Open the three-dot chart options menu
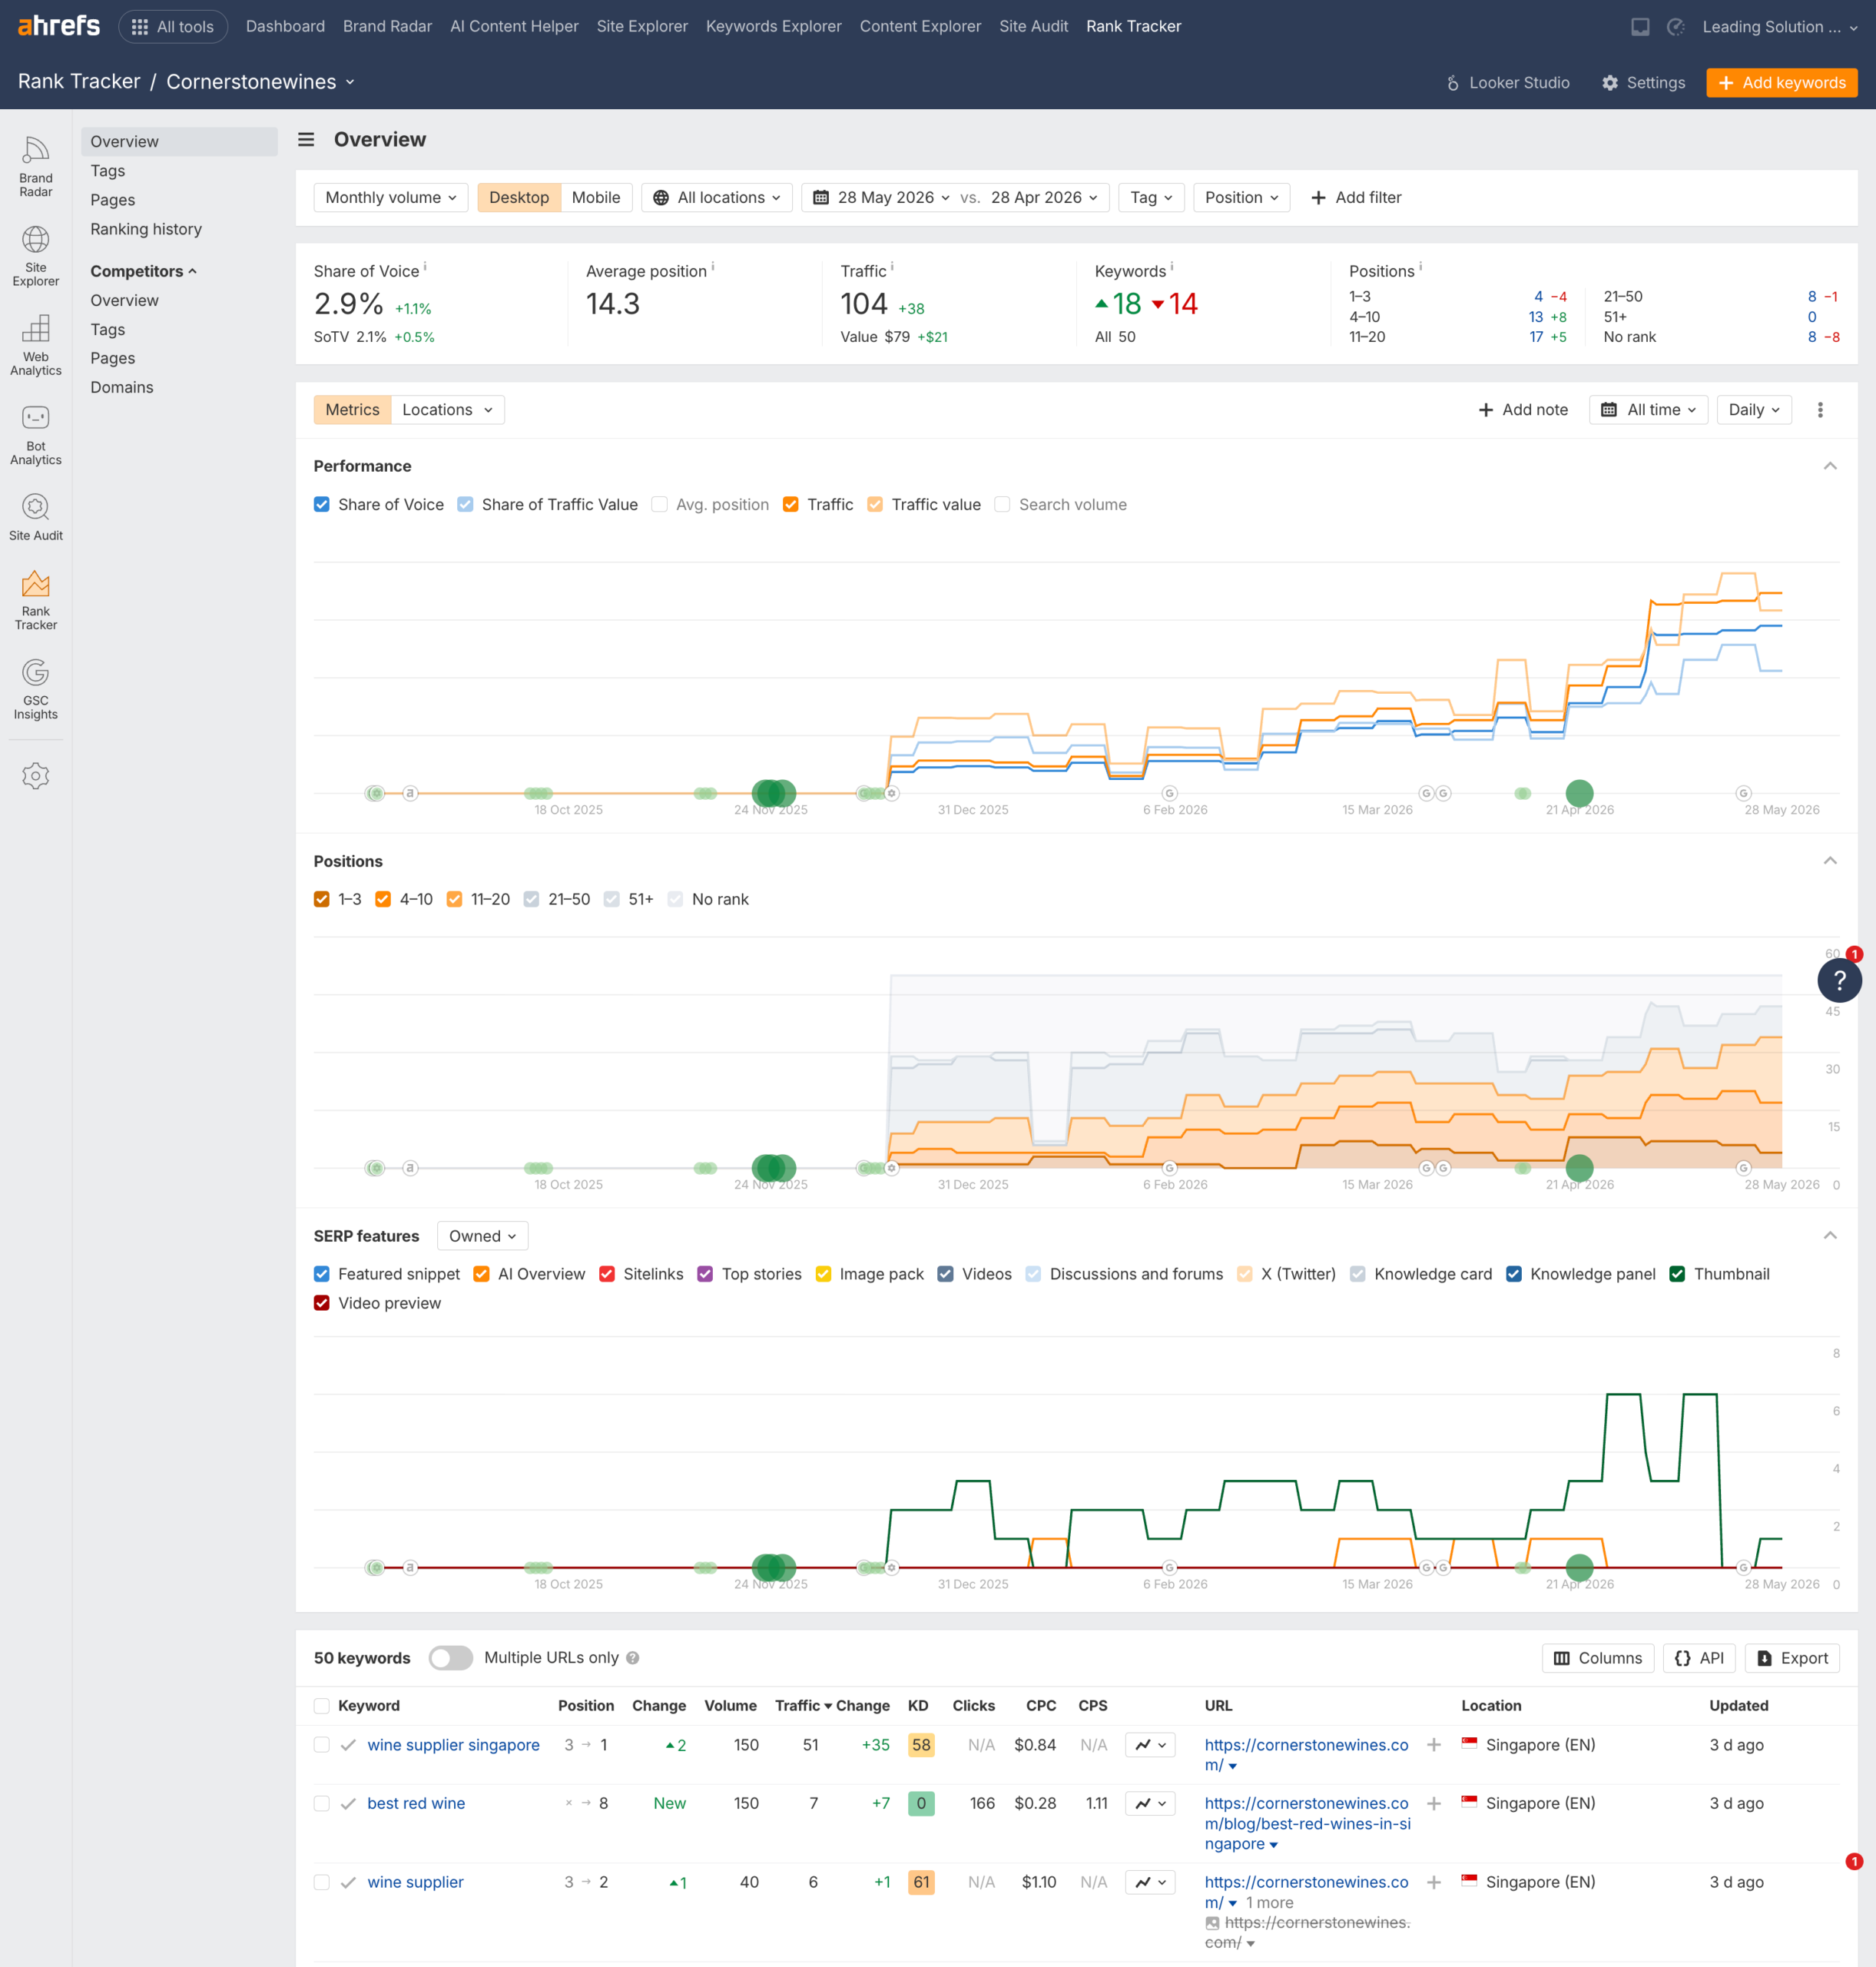This screenshot has width=1876, height=1967. [1820, 410]
